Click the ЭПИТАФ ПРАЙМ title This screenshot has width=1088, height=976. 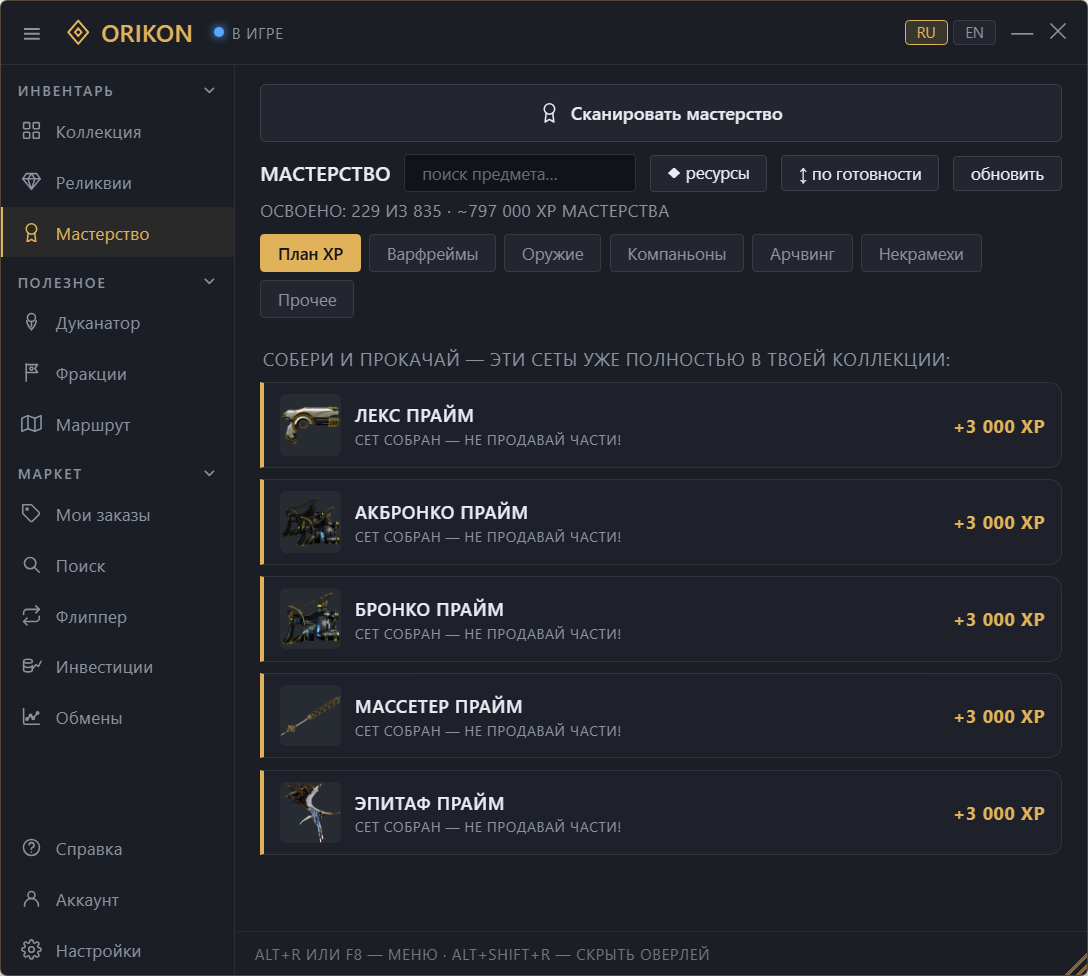click(429, 803)
